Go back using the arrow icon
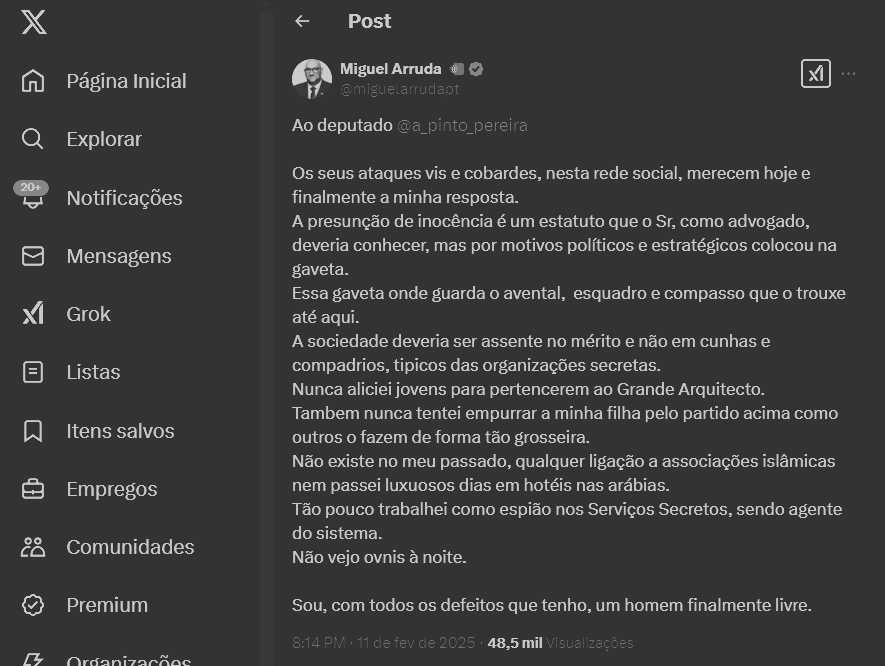This screenshot has height=666, width=885. coord(302,21)
